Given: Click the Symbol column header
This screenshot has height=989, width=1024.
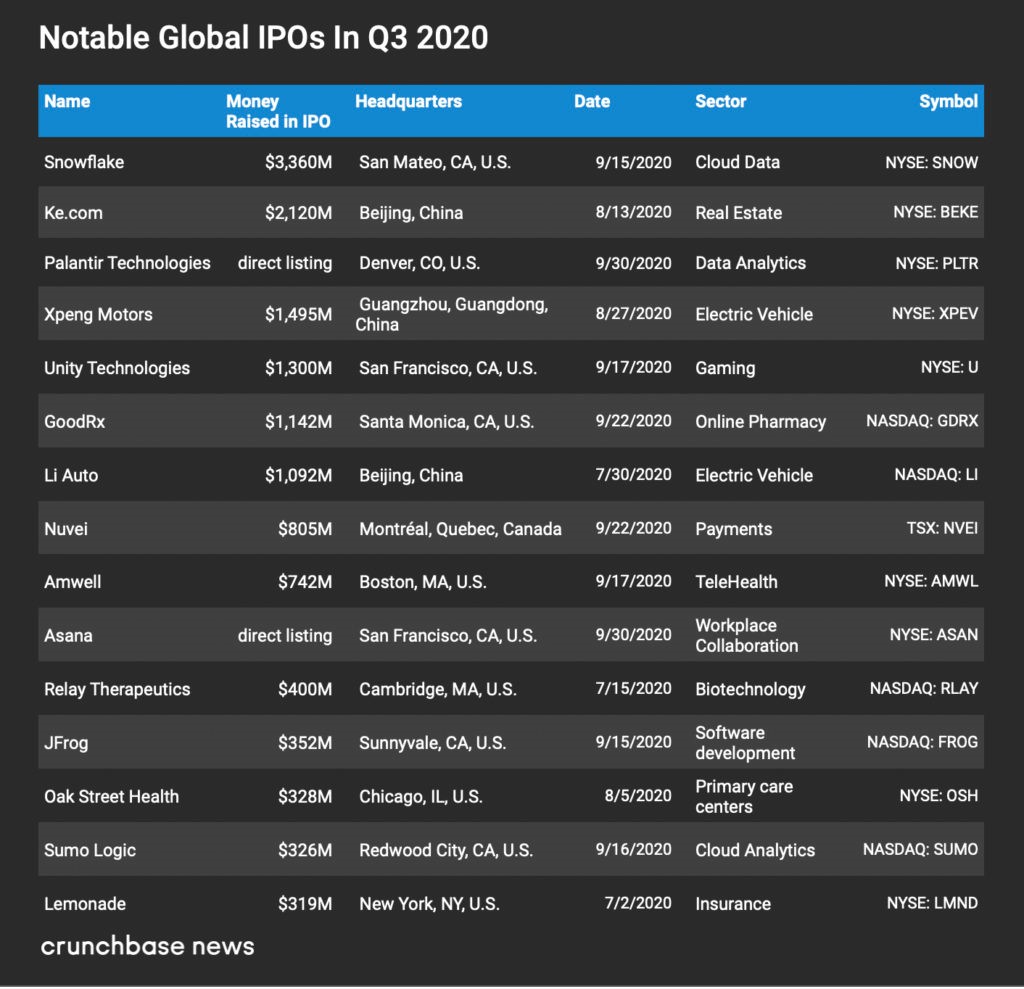Looking at the screenshot, I should [948, 101].
